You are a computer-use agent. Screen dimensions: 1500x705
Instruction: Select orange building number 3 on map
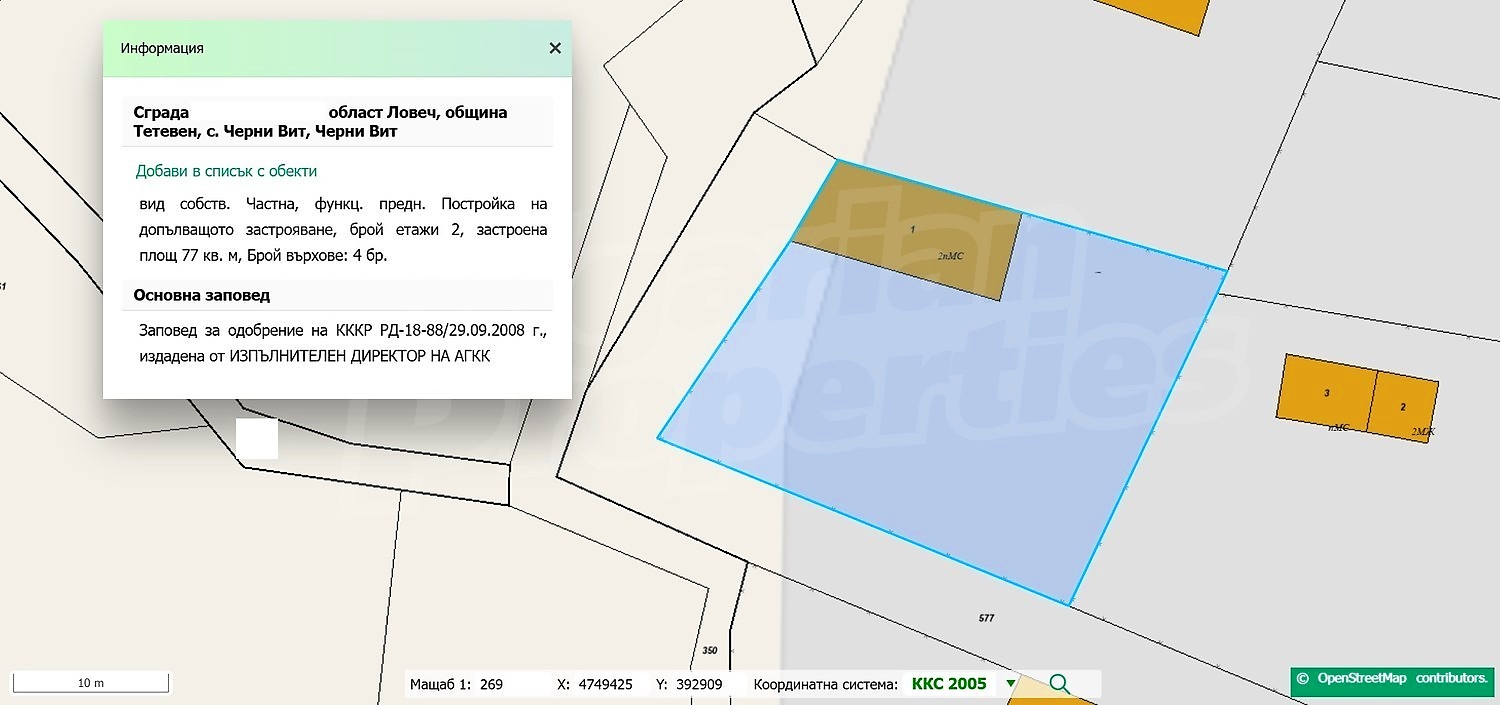coord(1326,394)
